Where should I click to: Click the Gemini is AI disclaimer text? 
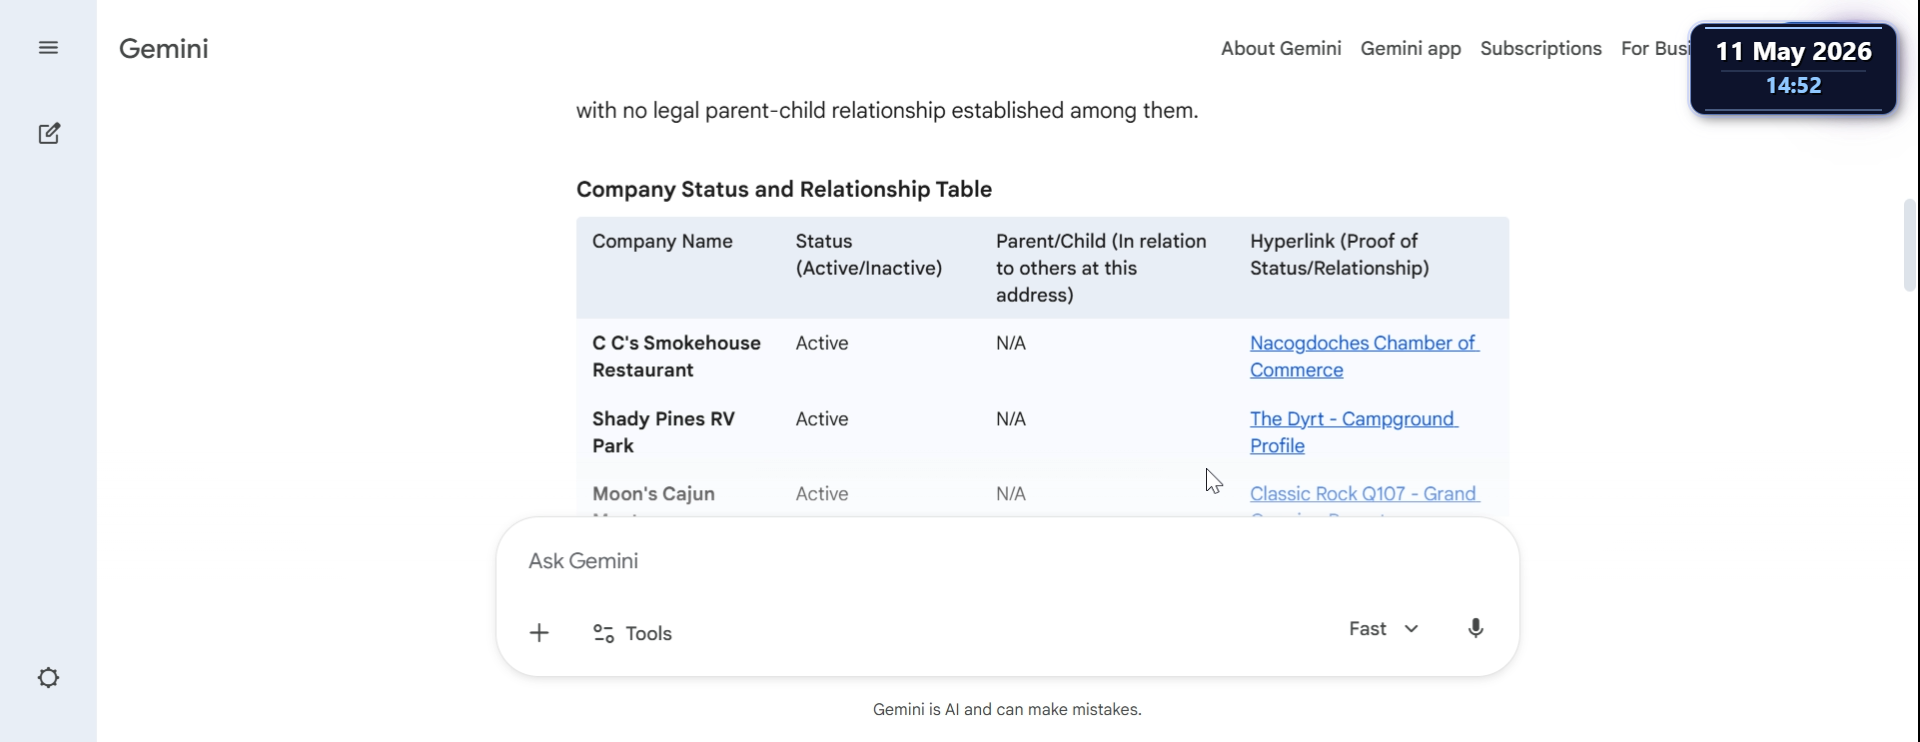click(1007, 710)
